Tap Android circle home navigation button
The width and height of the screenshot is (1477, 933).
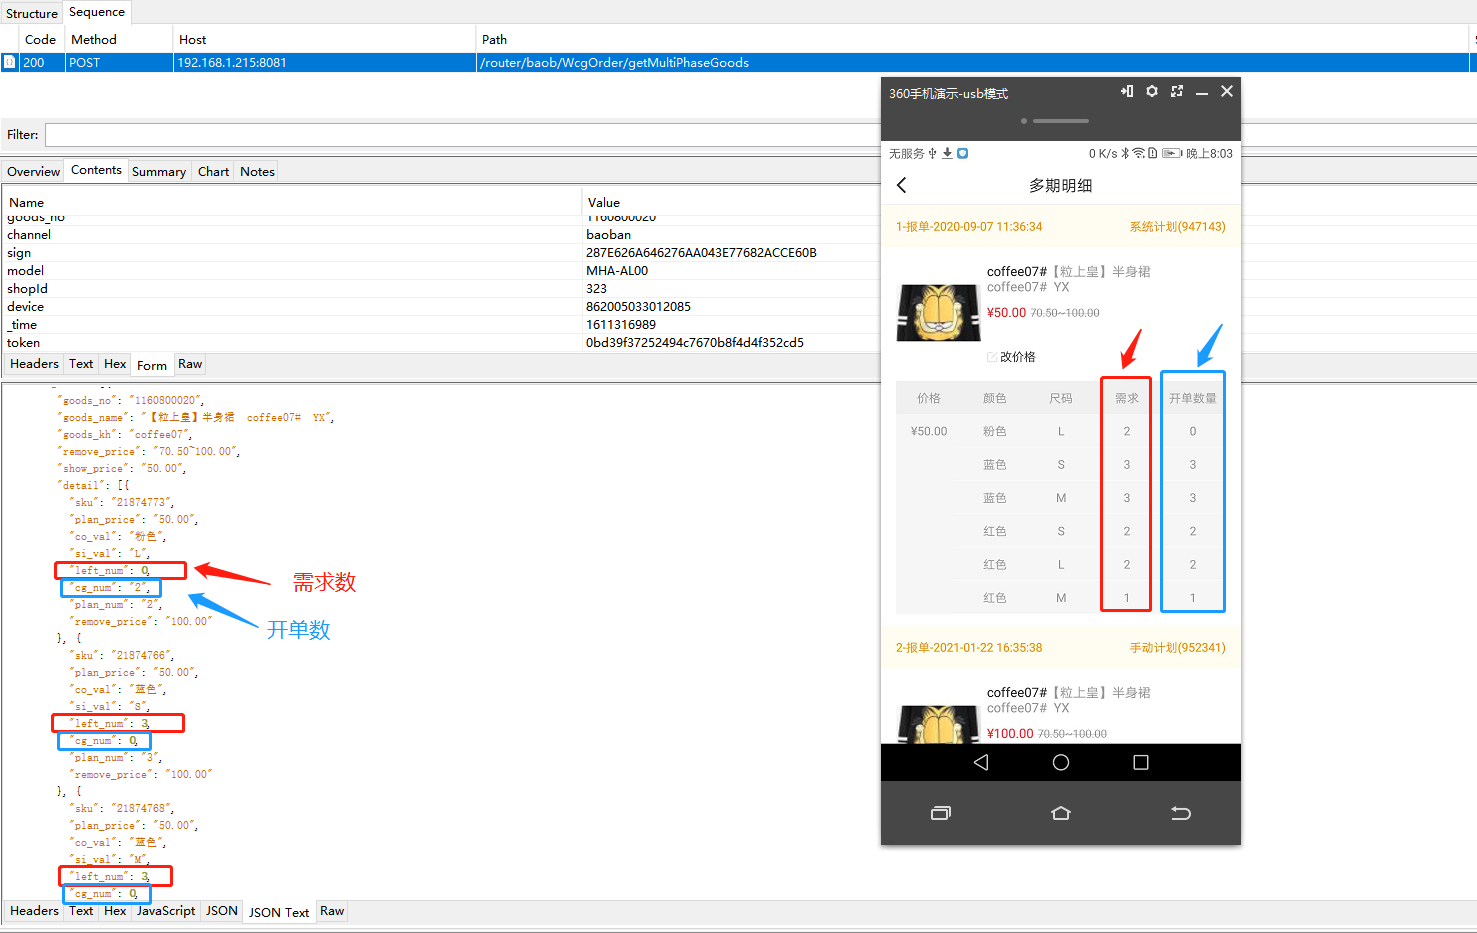click(x=1061, y=762)
